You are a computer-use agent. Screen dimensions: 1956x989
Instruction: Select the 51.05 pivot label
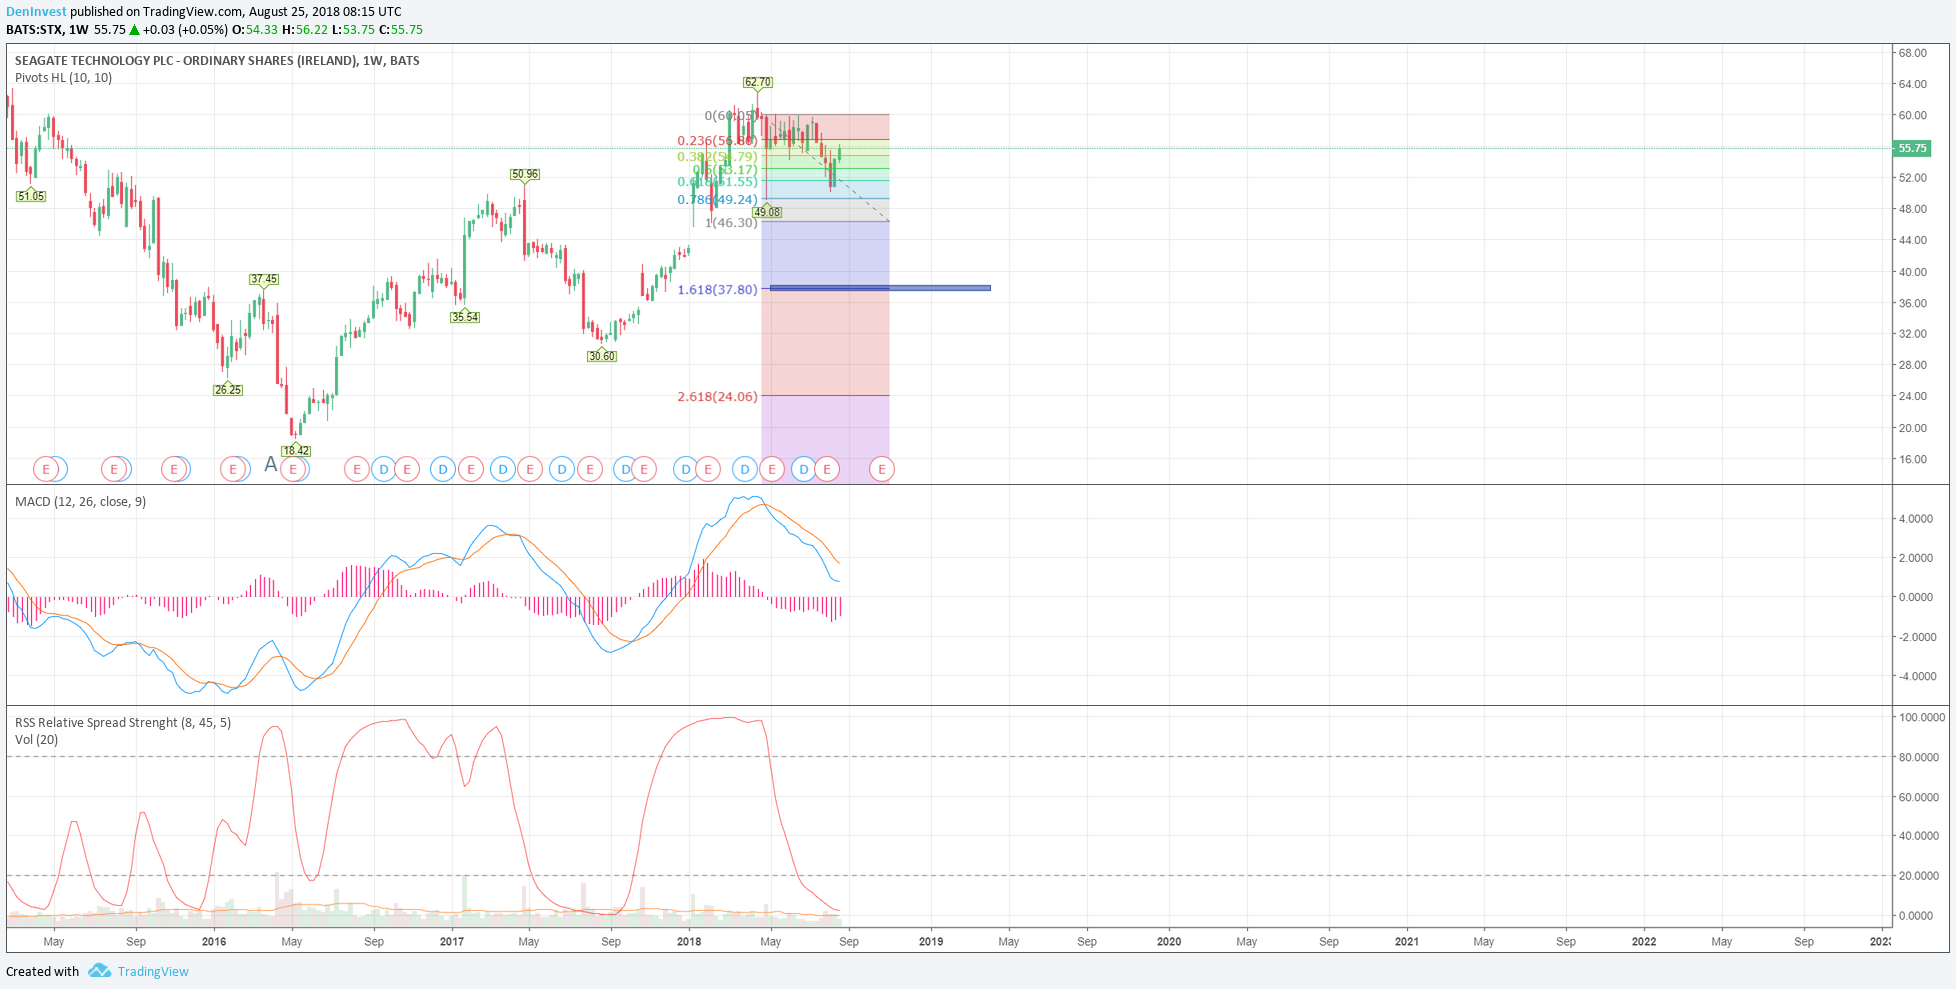pyautogui.click(x=31, y=196)
